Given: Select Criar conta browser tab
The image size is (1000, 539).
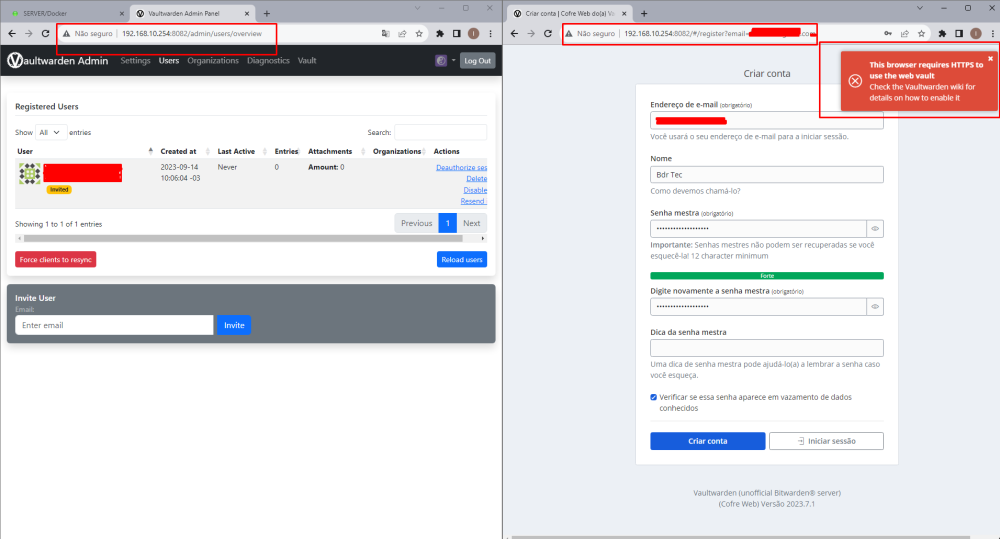Looking at the screenshot, I should (570, 13).
